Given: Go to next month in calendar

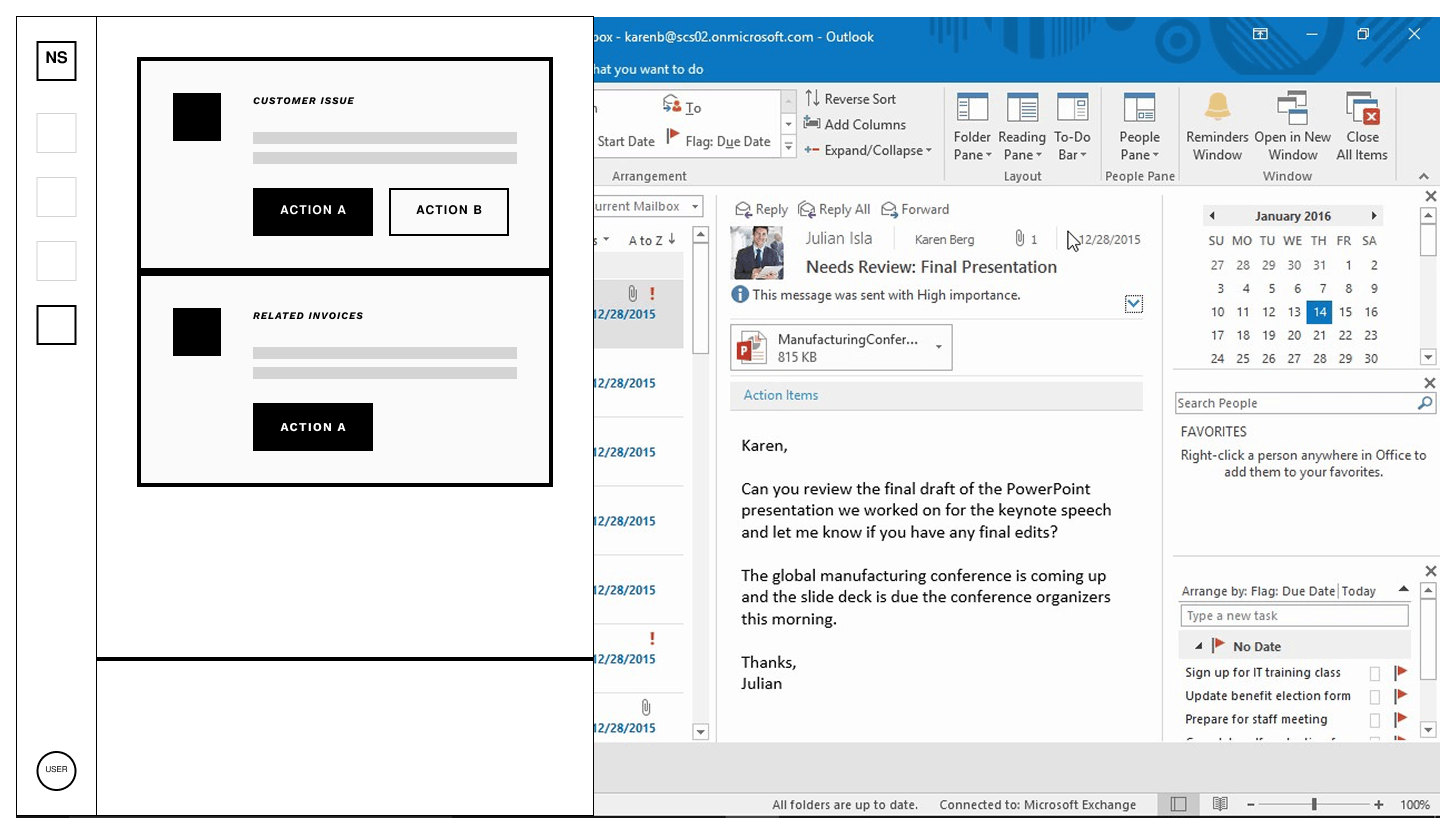Looking at the screenshot, I should (x=1374, y=216).
